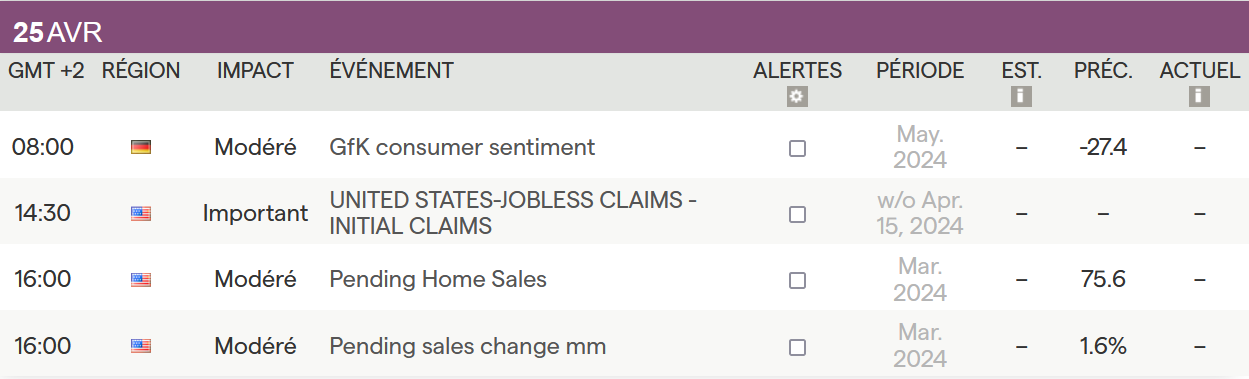The width and height of the screenshot is (1249, 379).
Task: Open the Pending Home Sales event
Action: (x=438, y=280)
